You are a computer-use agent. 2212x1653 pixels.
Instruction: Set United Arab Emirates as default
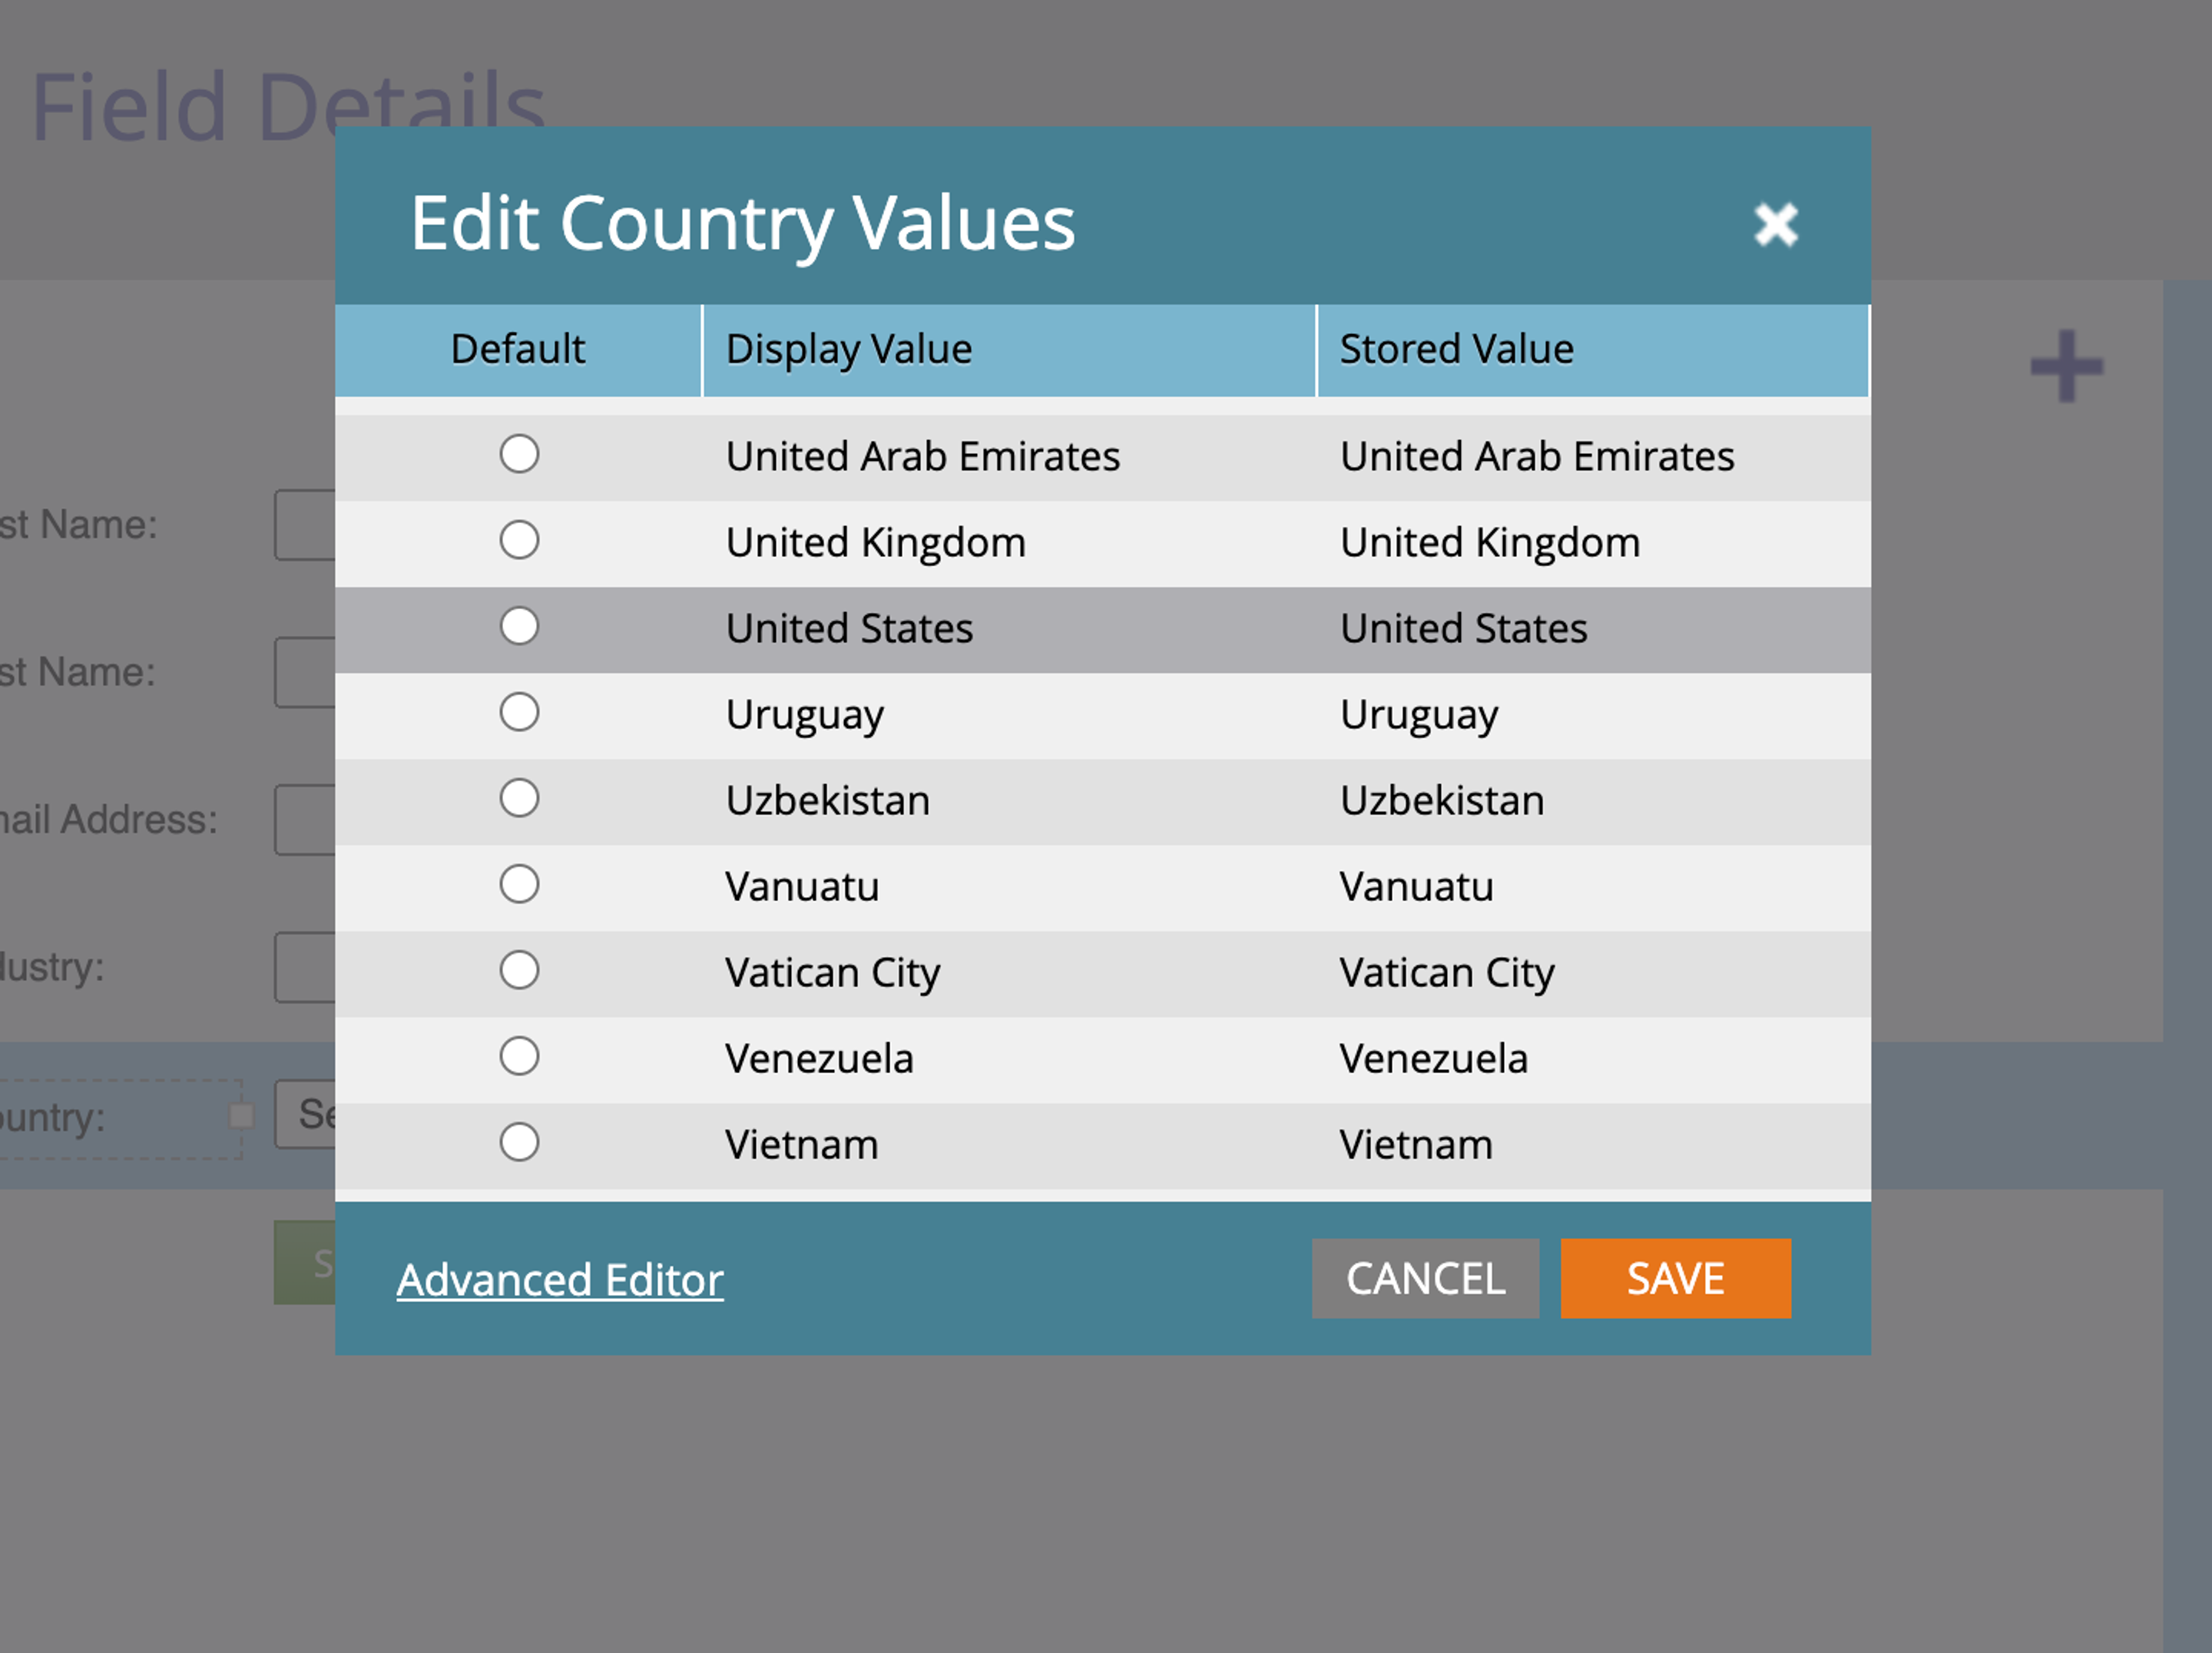coord(519,454)
